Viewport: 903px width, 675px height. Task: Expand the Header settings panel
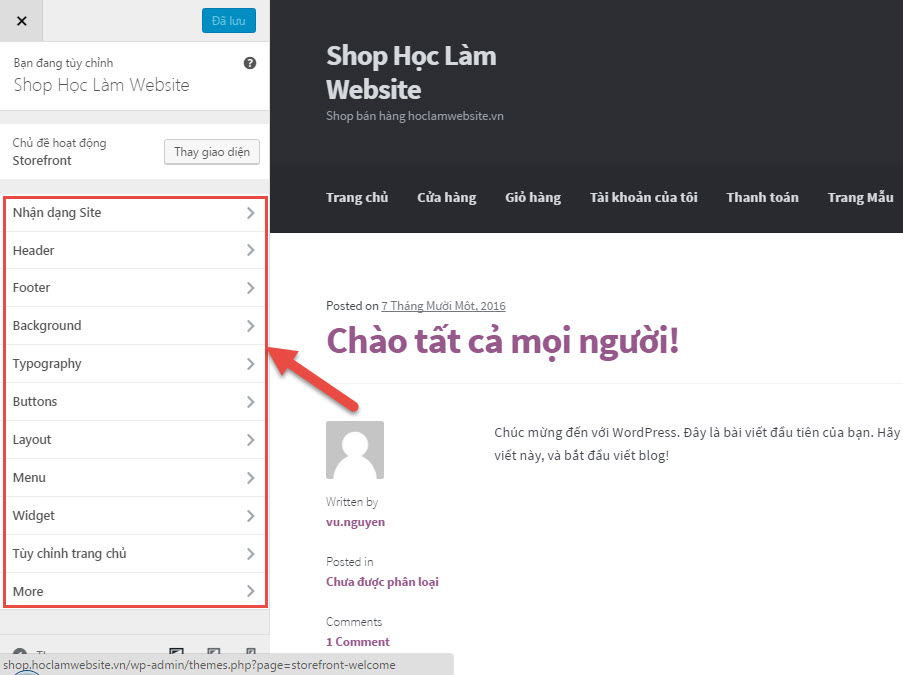tap(135, 250)
